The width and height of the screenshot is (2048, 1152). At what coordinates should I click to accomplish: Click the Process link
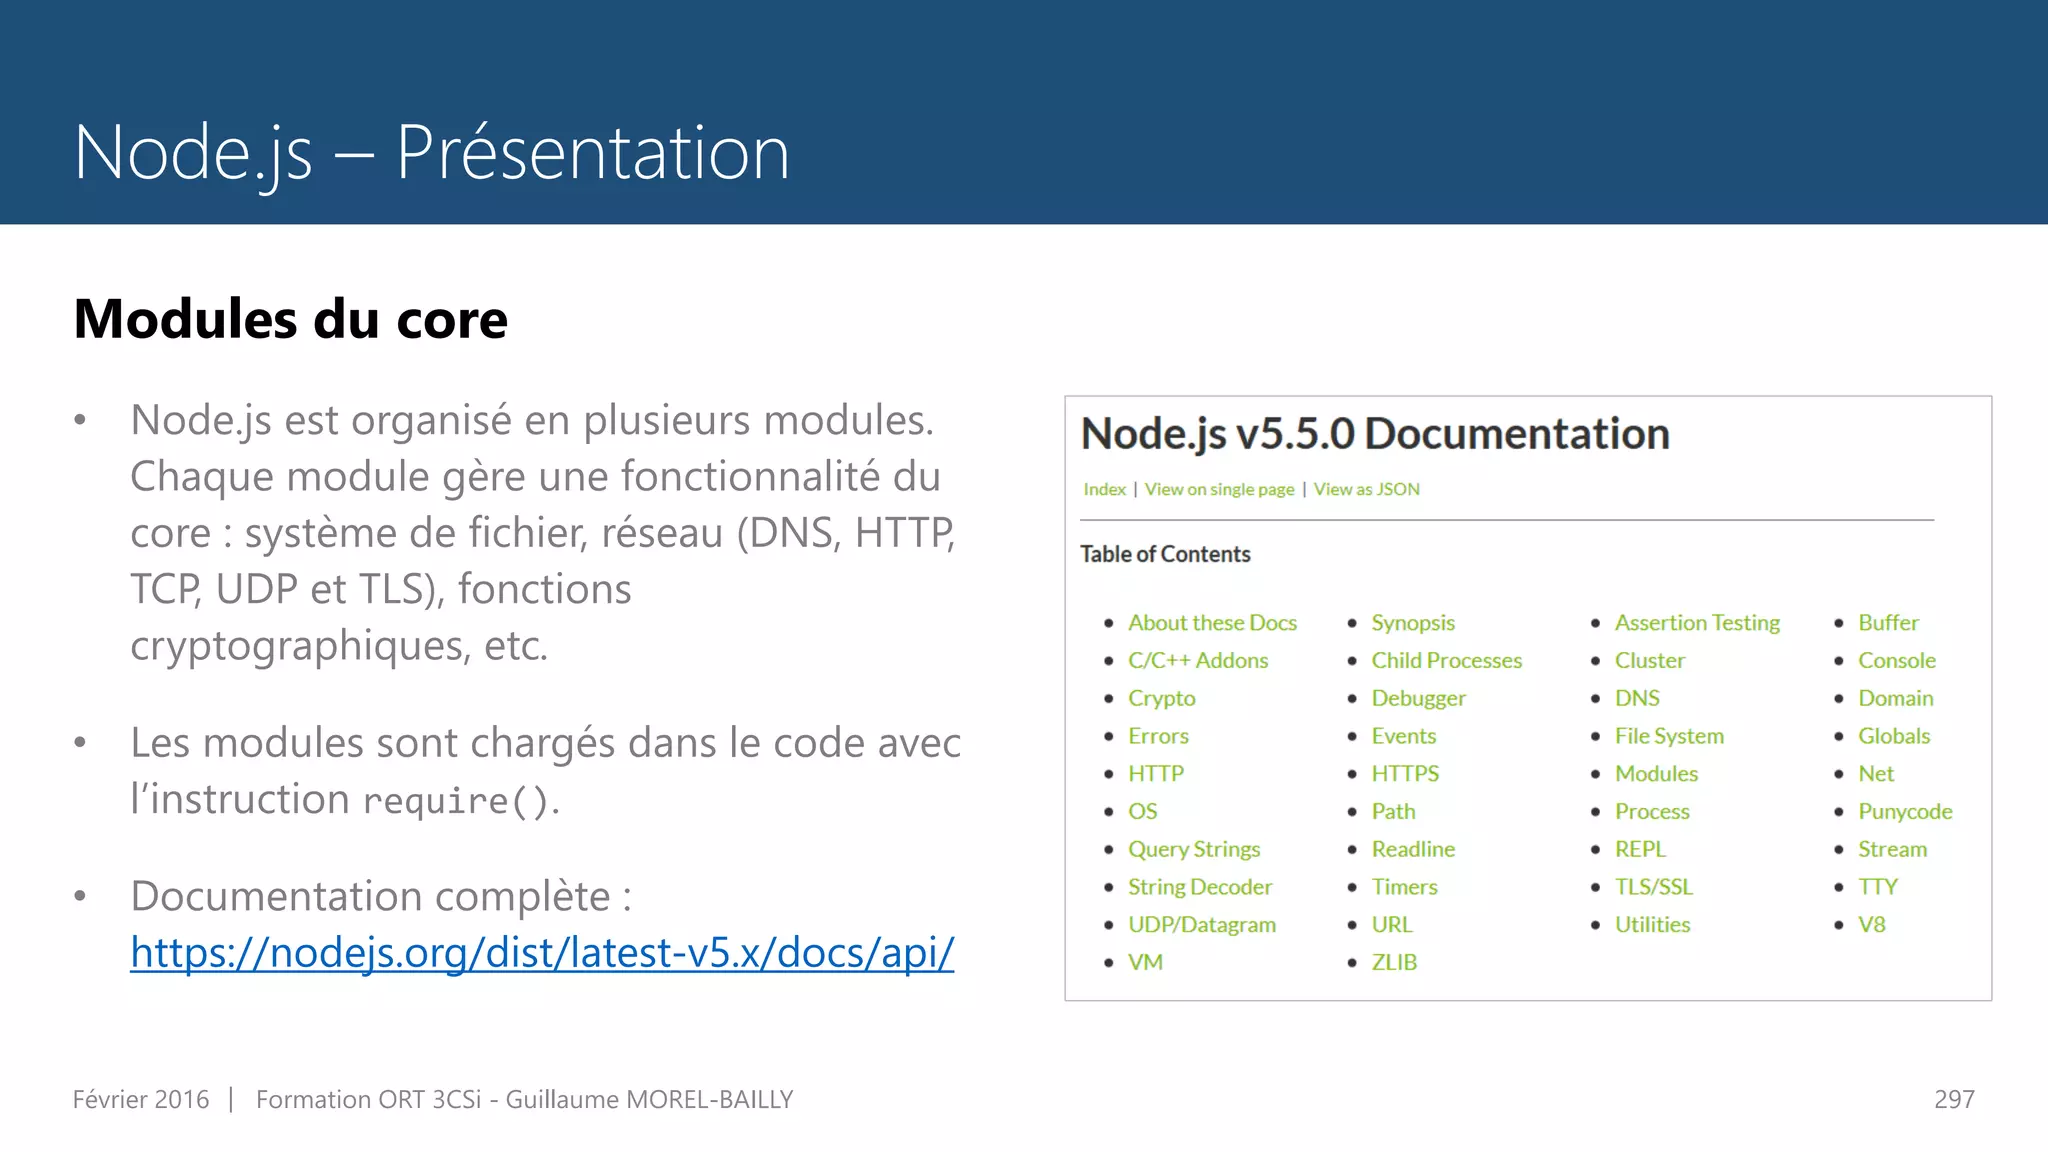click(1652, 811)
